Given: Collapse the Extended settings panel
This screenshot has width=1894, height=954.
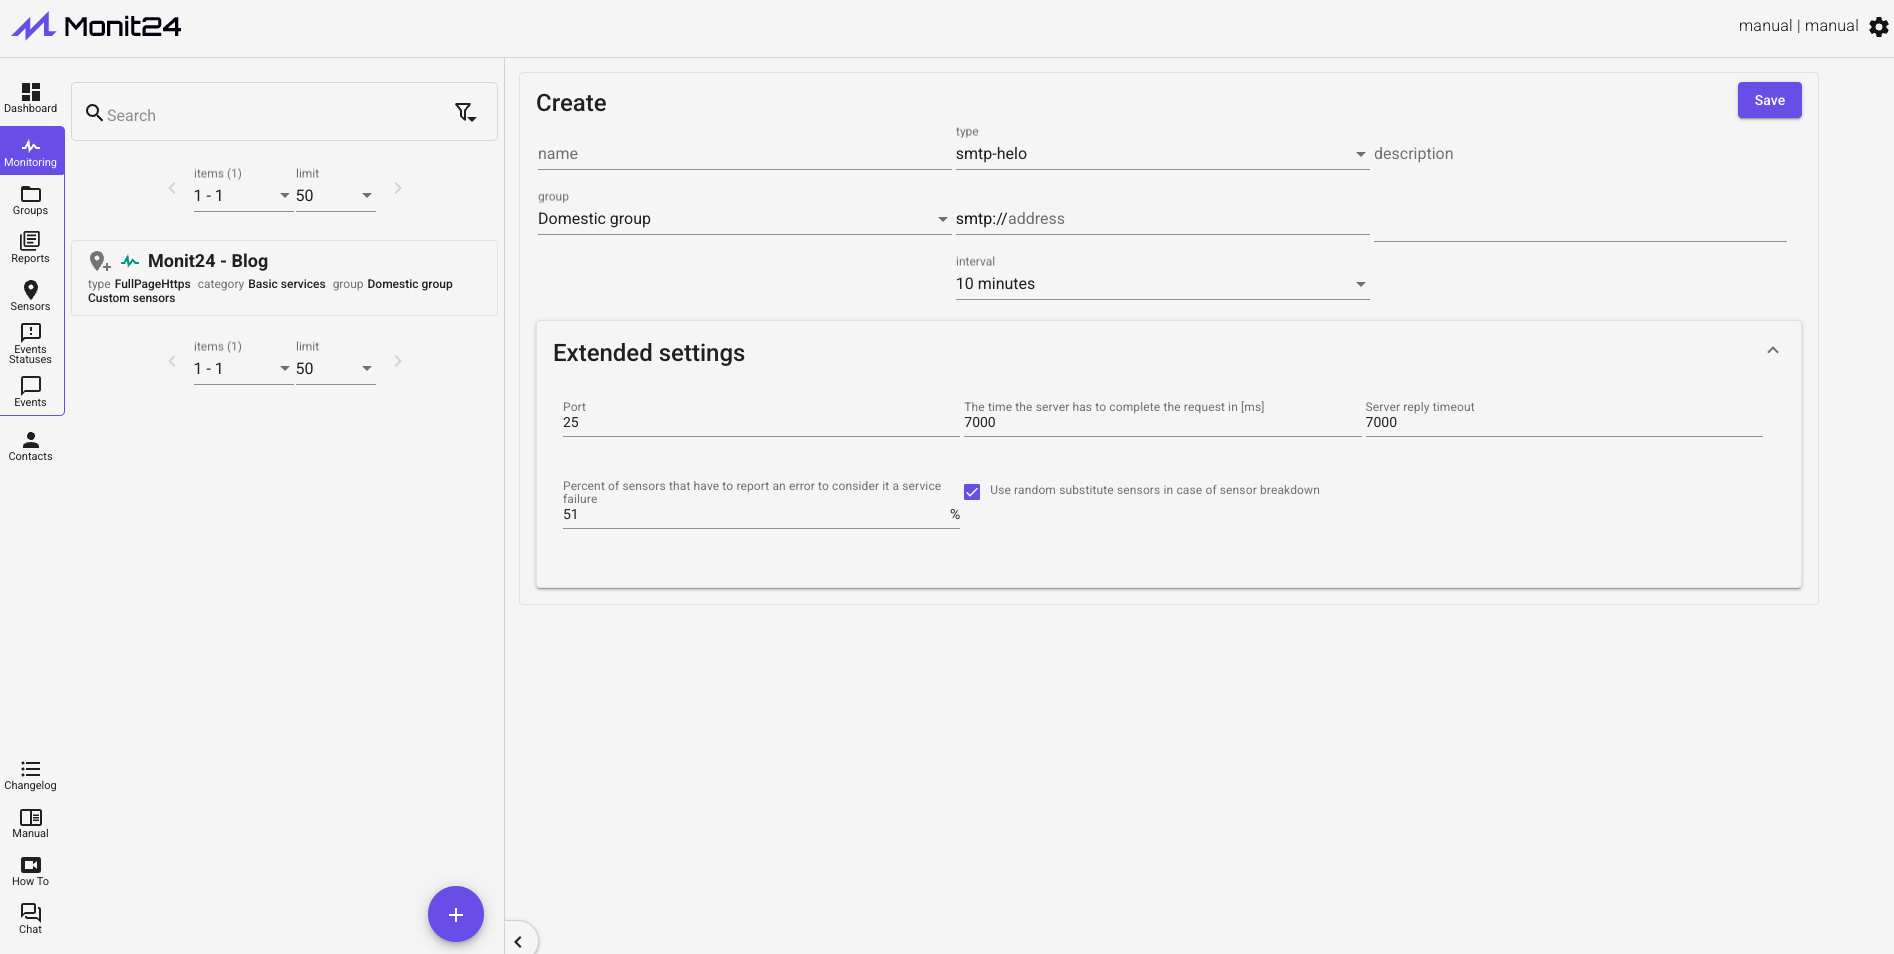Looking at the screenshot, I should tap(1772, 351).
